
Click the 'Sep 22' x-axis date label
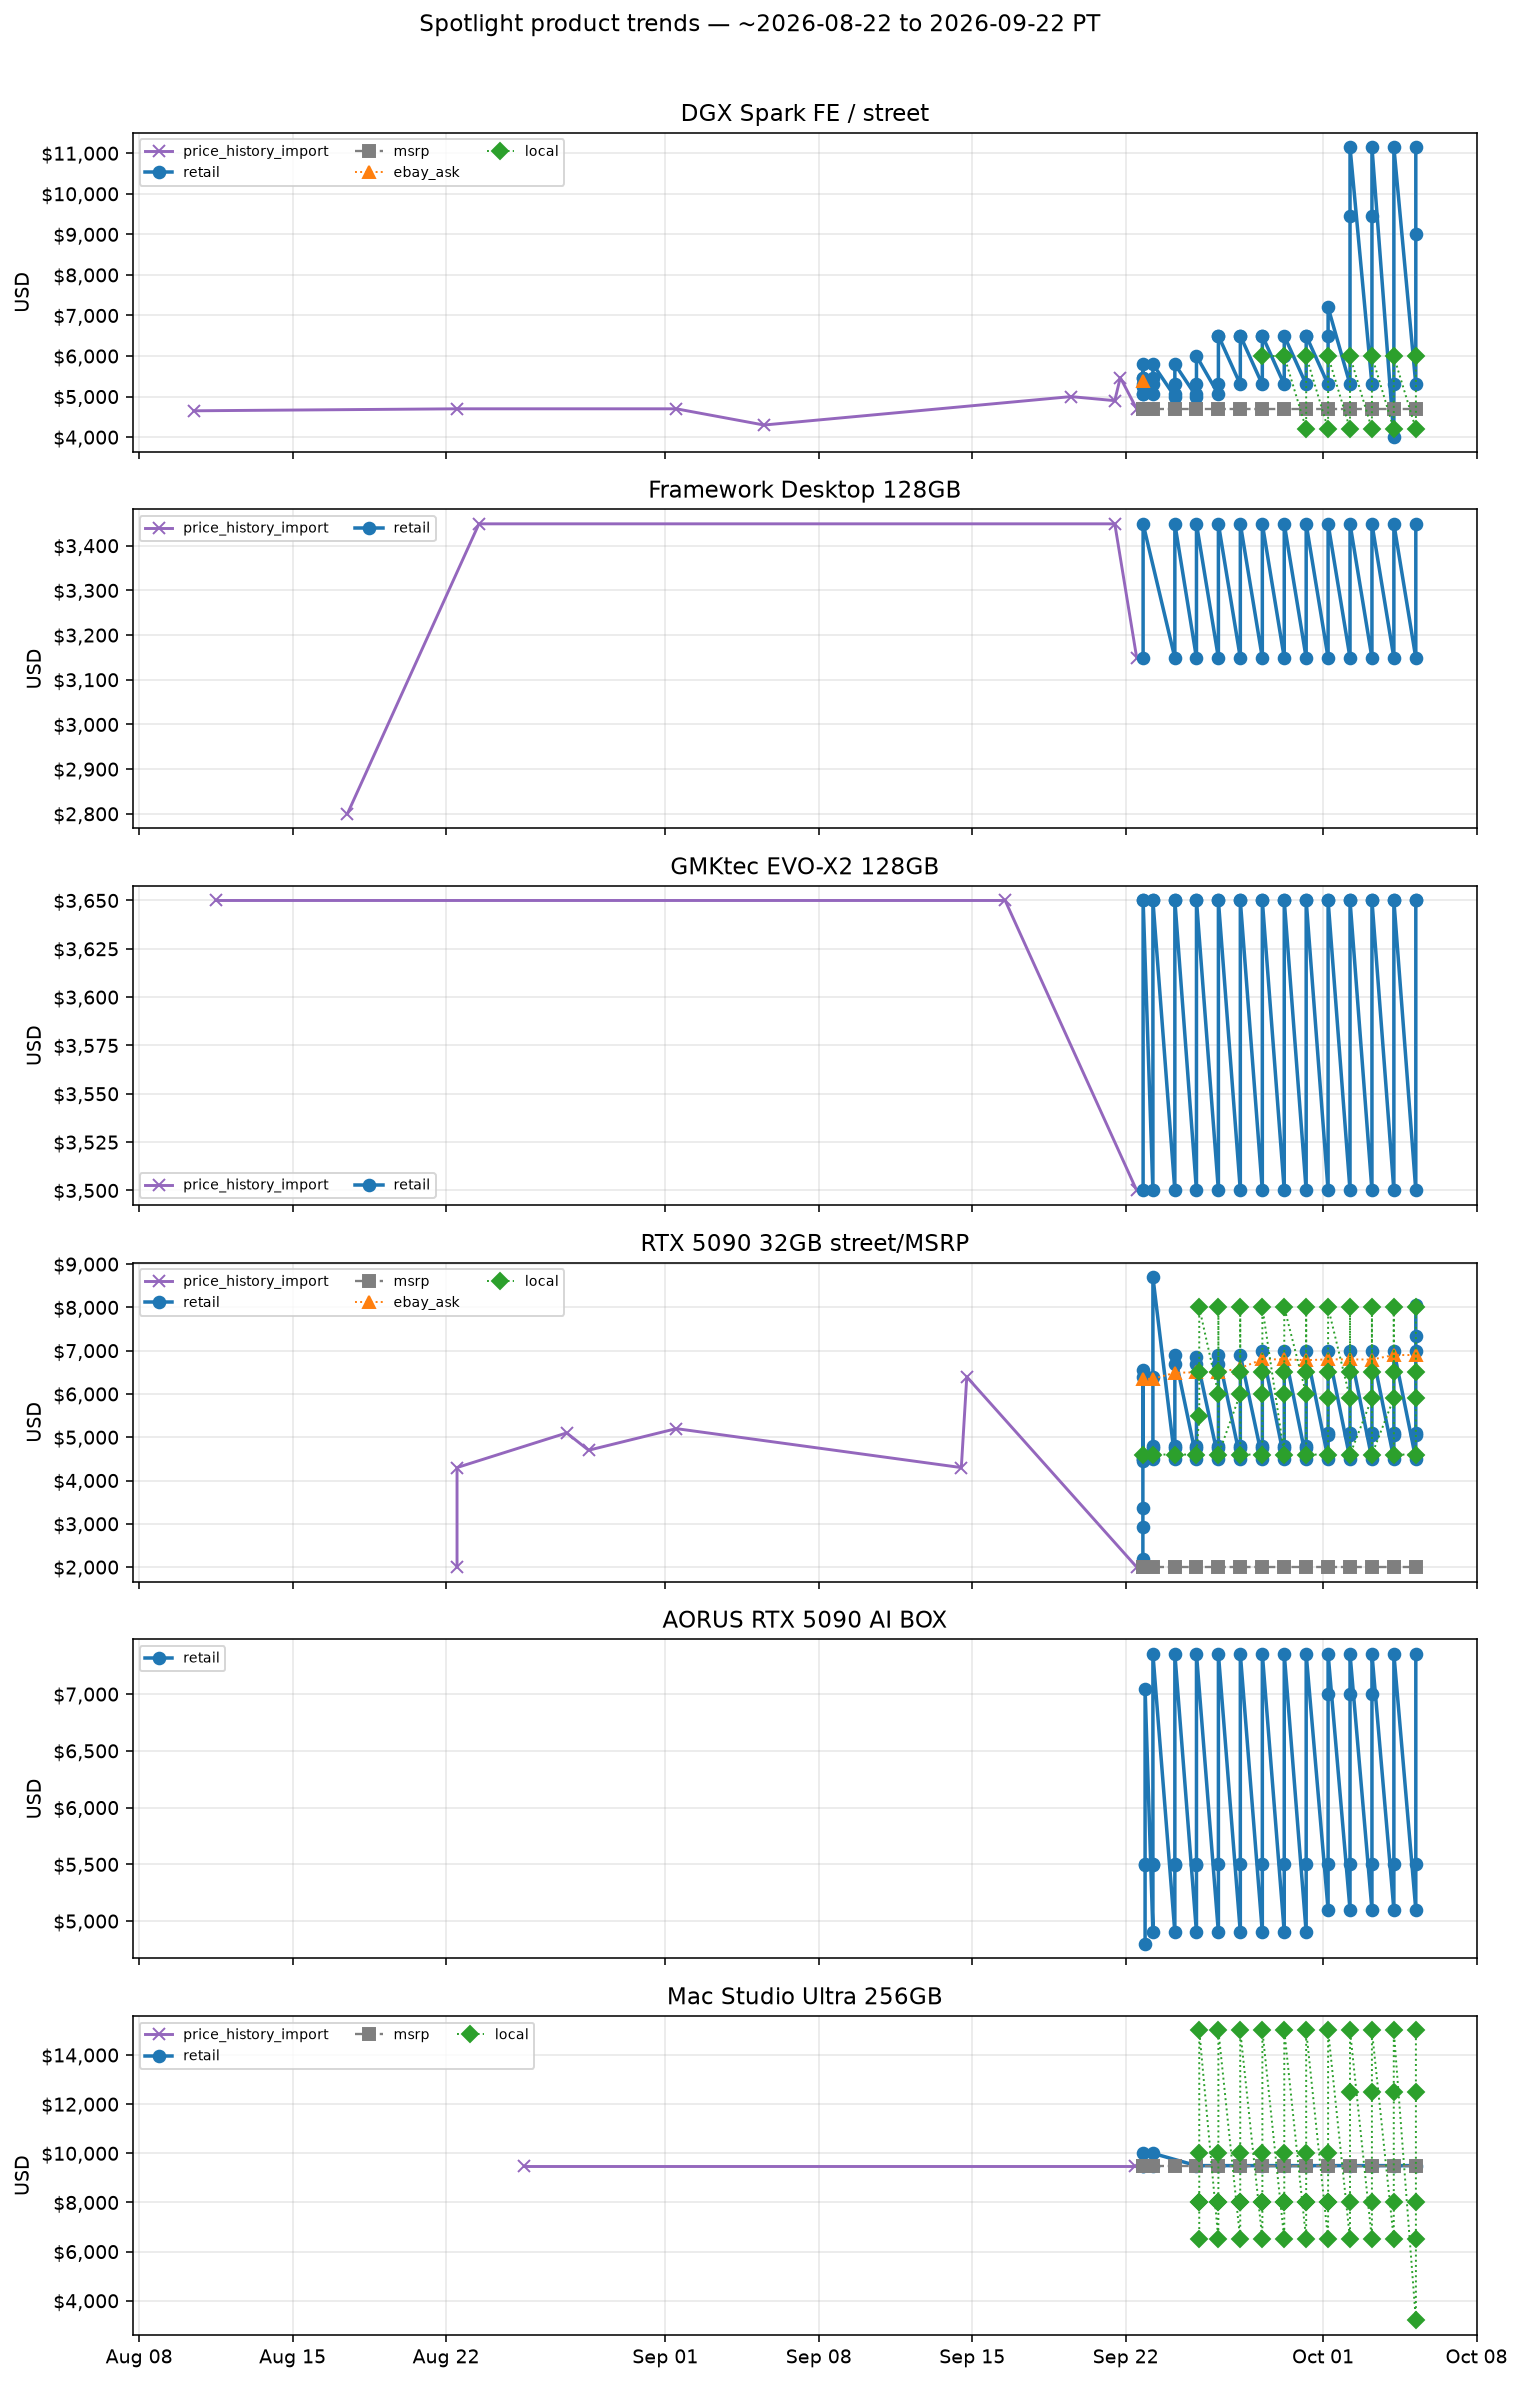(x=1126, y=2358)
